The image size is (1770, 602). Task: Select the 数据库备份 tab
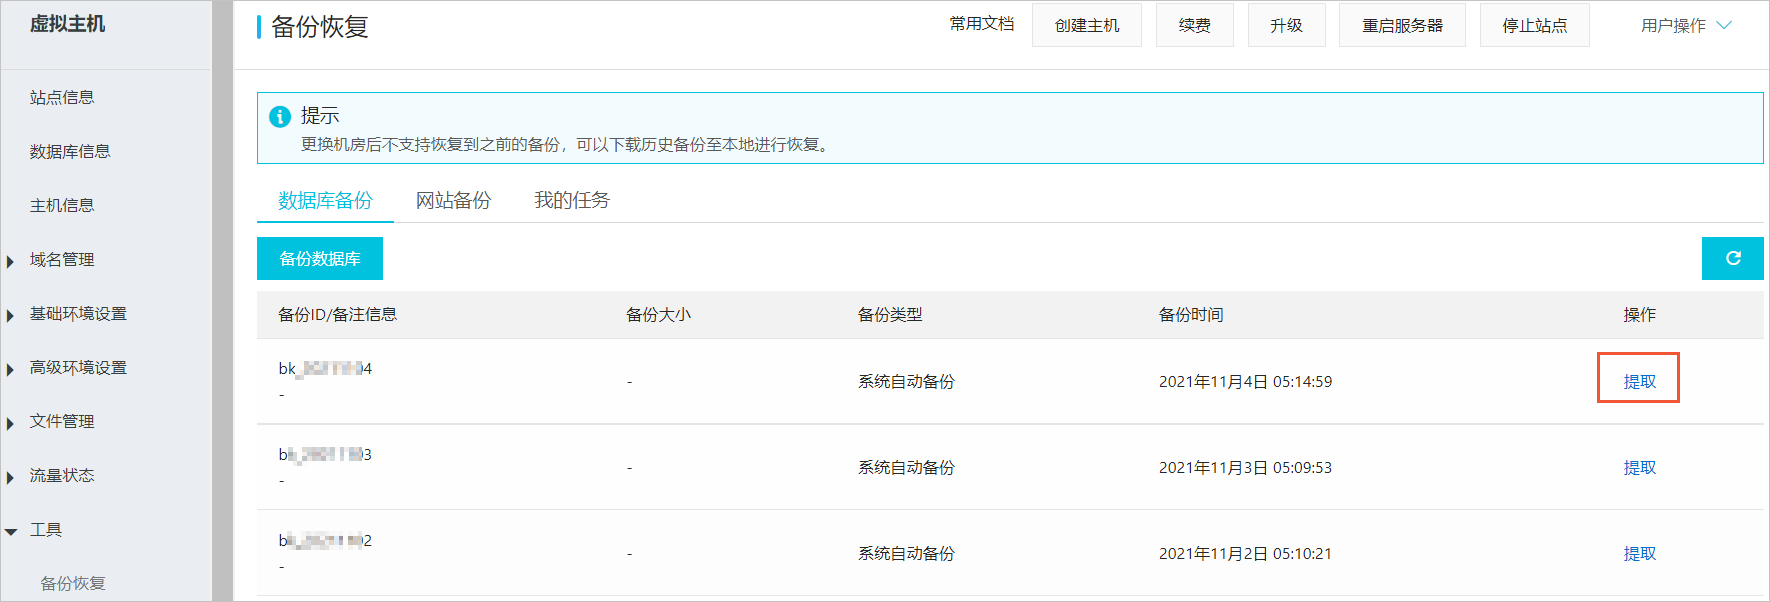point(325,200)
